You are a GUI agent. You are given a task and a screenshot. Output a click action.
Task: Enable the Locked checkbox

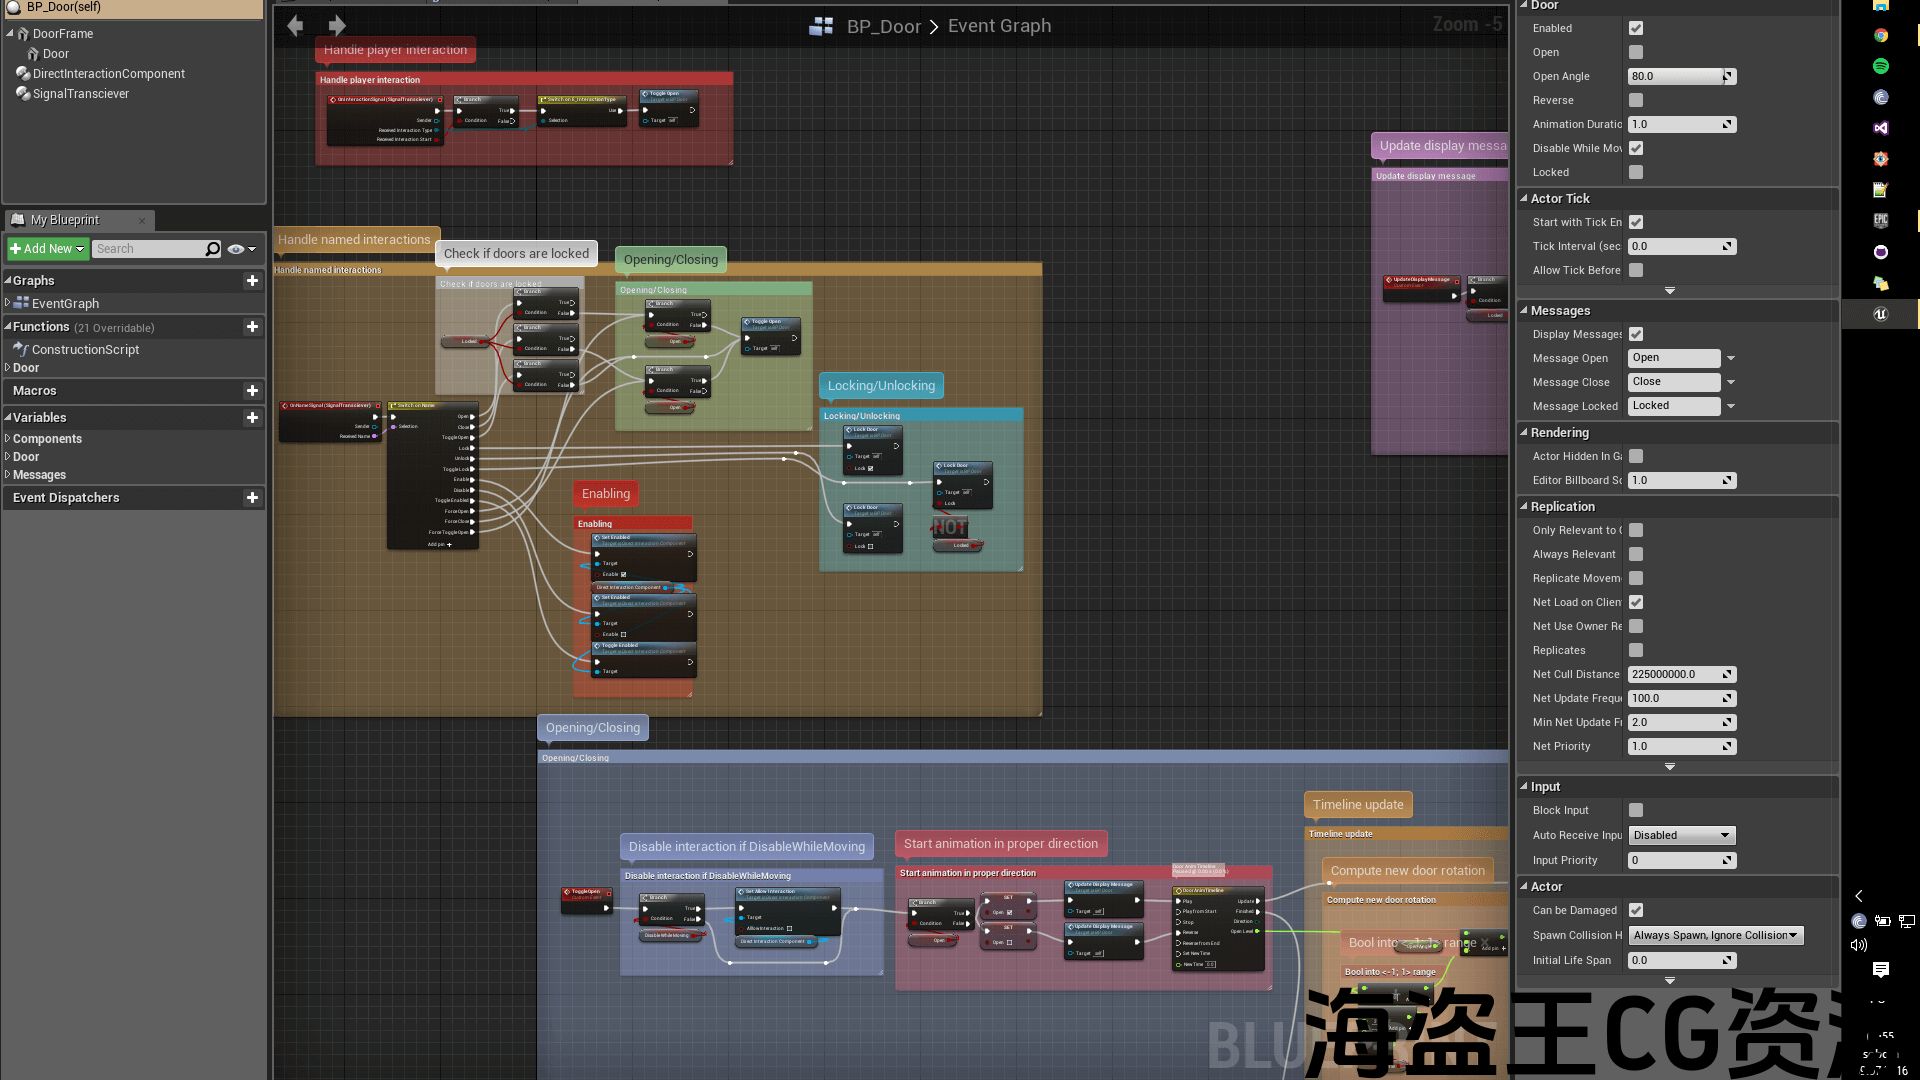(1636, 172)
